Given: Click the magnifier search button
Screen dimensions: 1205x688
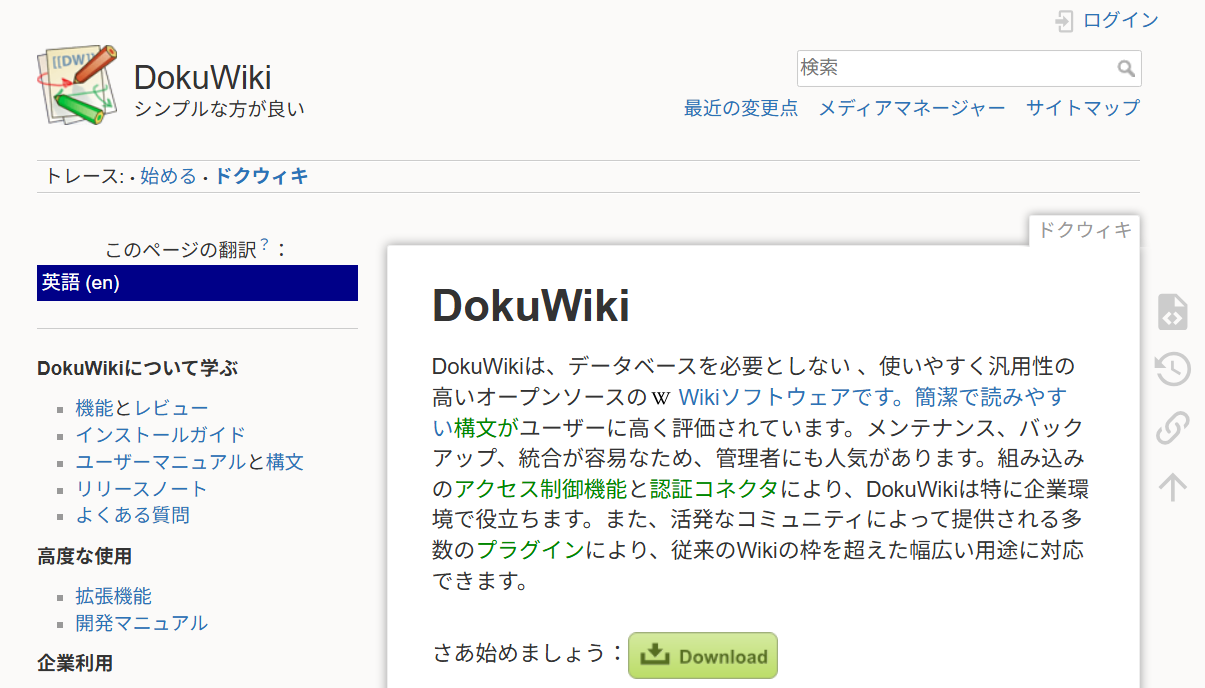Looking at the screenshot, I should pos(1126,69).
